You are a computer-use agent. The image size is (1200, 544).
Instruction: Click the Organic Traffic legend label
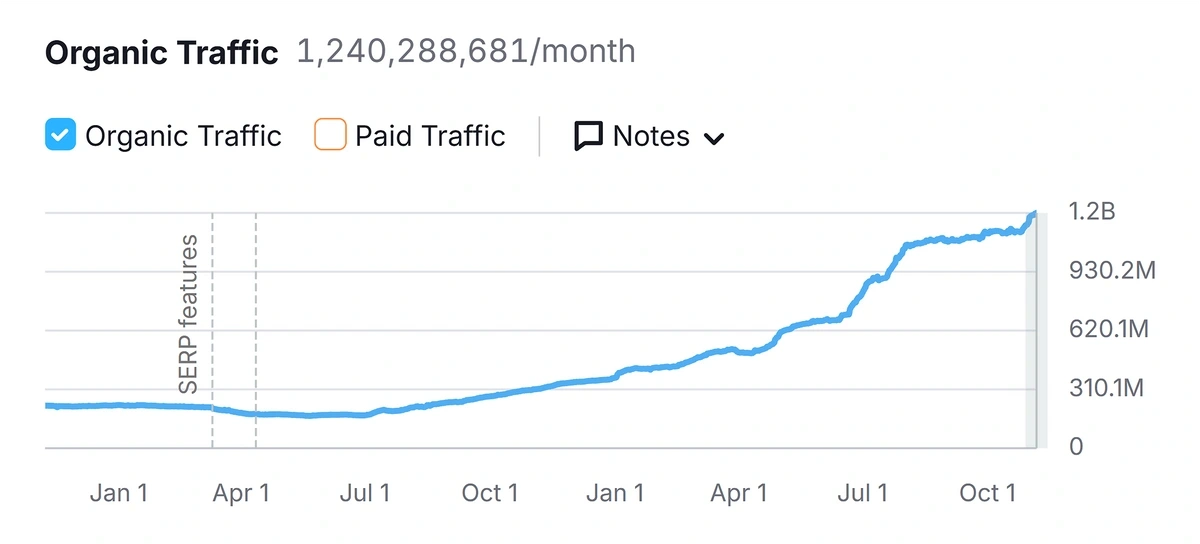click(x=183, y=136)
